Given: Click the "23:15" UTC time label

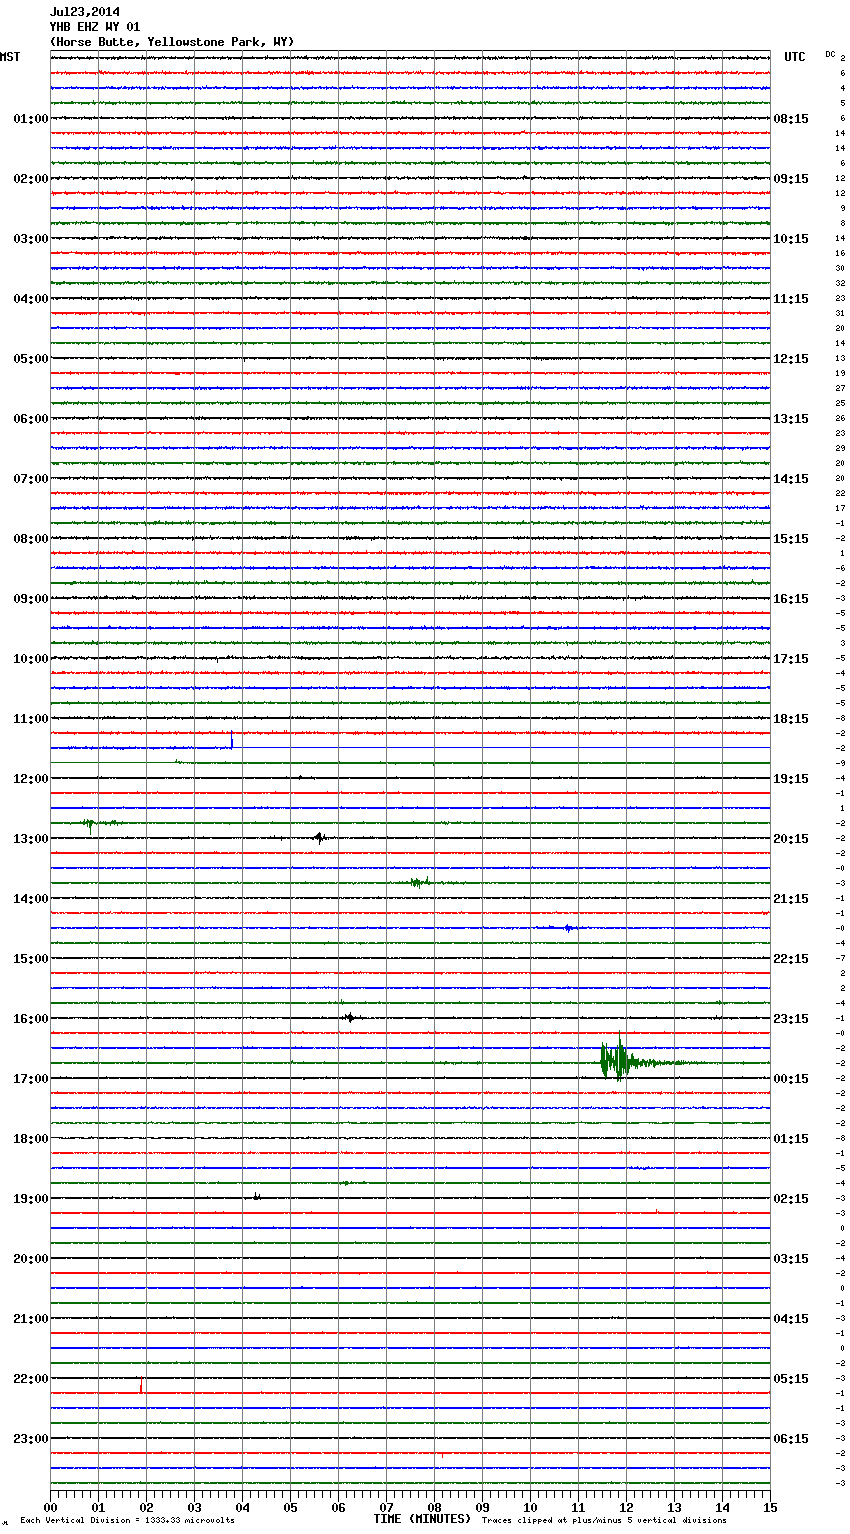Looking at the screenshot, I should point(791,1019).
